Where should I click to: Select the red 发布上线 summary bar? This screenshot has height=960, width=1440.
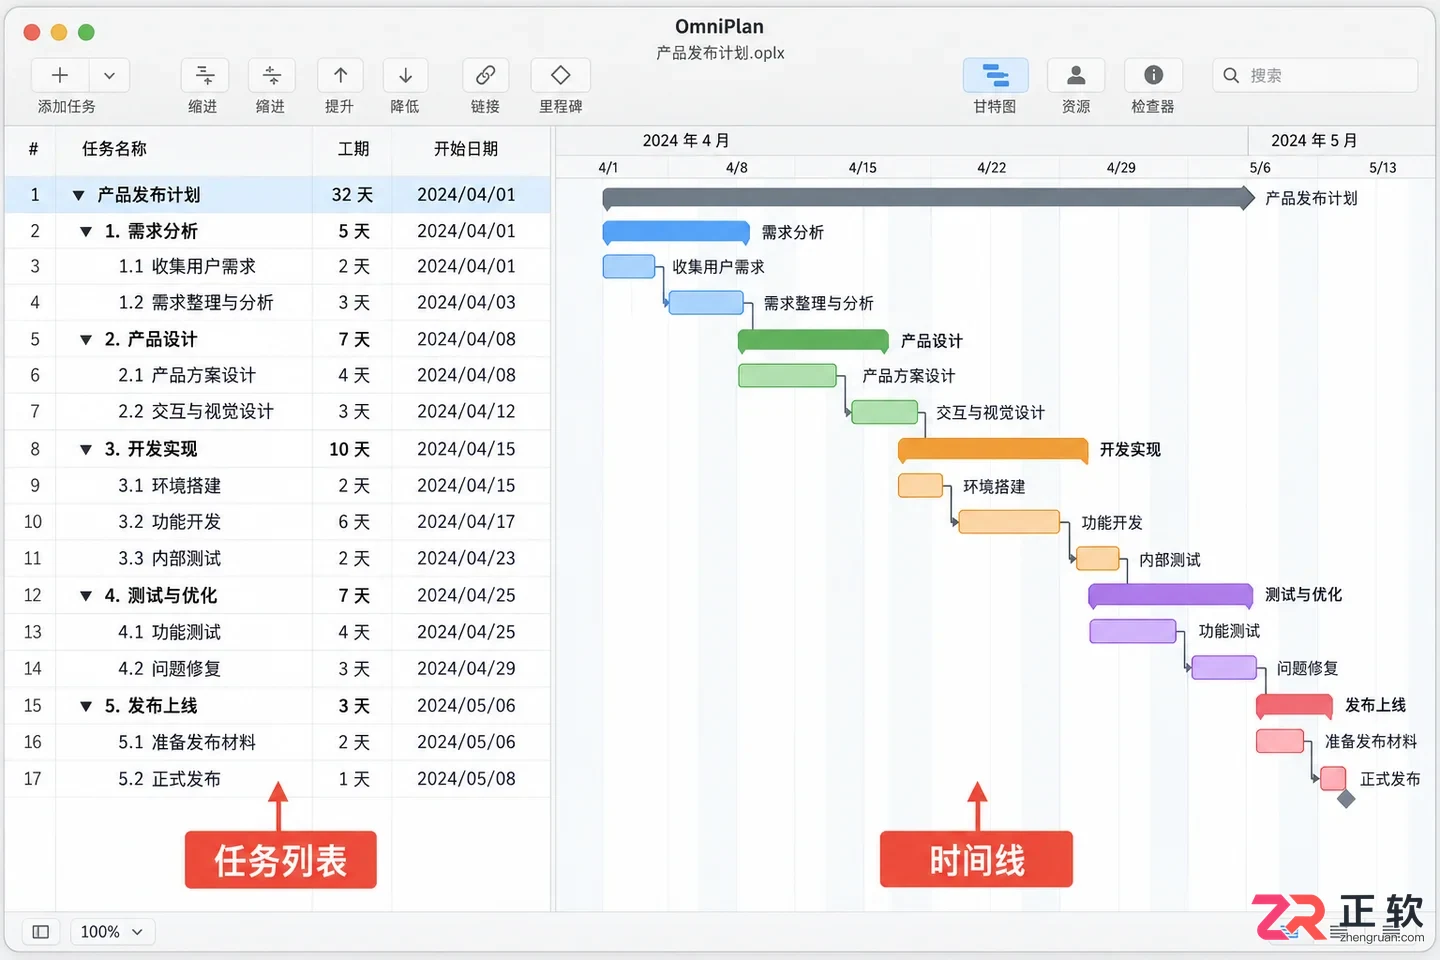point(1294,705)
